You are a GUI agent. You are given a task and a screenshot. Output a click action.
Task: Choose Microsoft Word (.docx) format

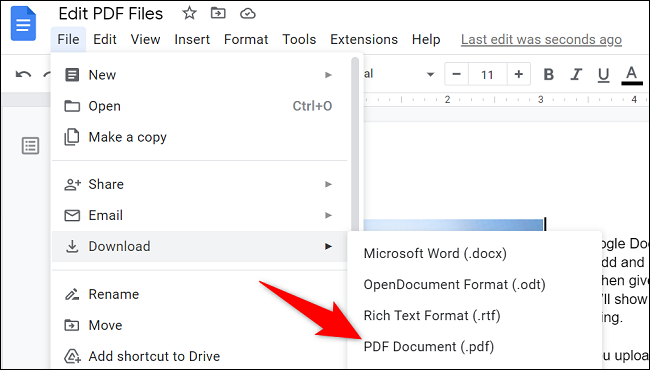(x=435, y=254)
